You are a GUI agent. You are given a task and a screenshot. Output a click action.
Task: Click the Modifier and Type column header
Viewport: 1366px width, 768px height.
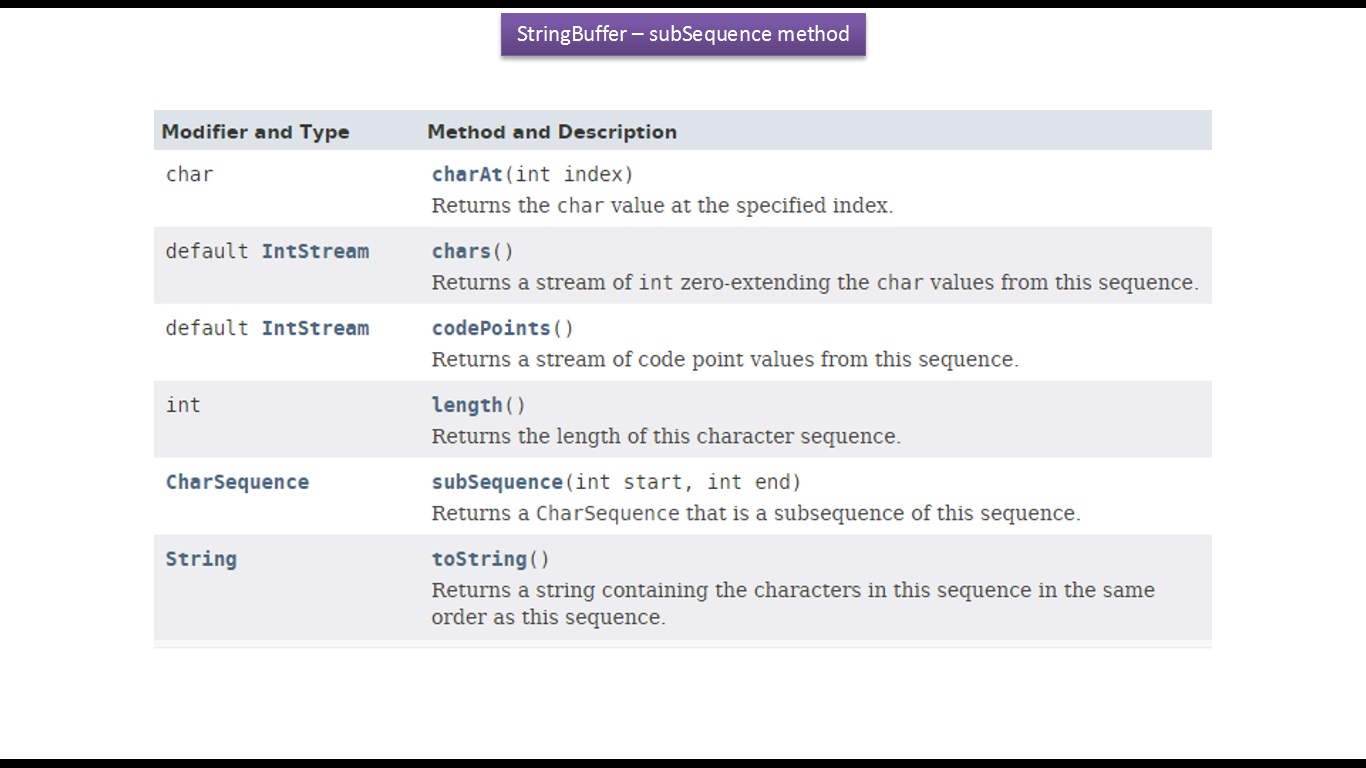point(255,132)
